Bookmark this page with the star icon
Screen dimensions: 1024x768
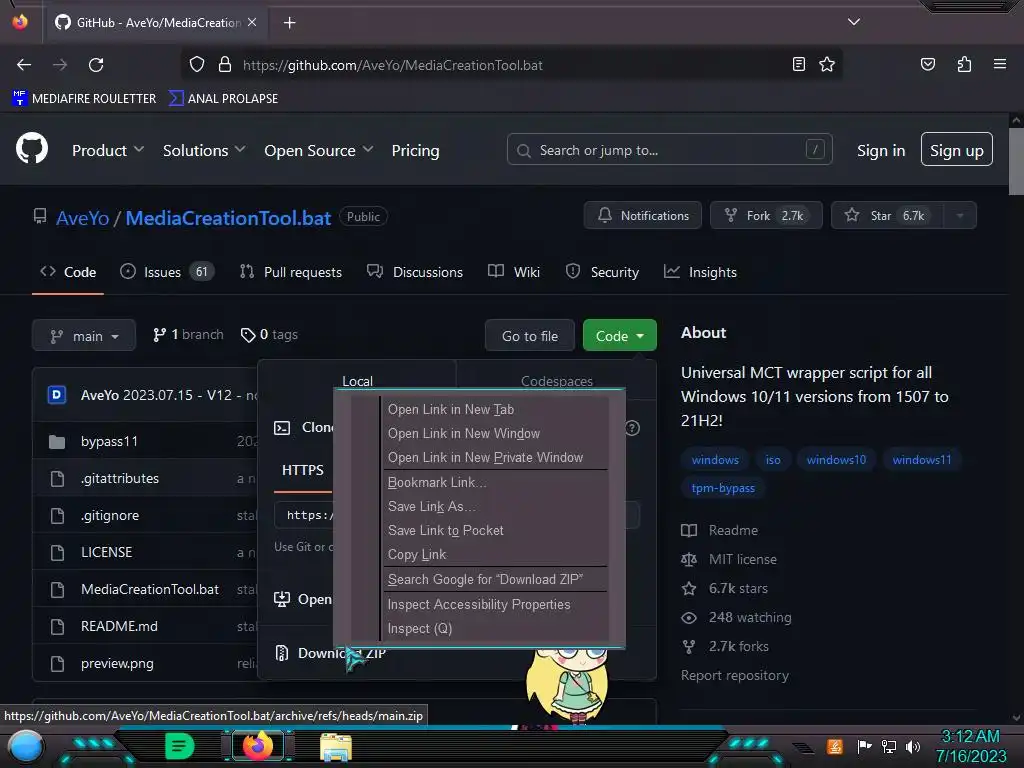pos(827,64)
